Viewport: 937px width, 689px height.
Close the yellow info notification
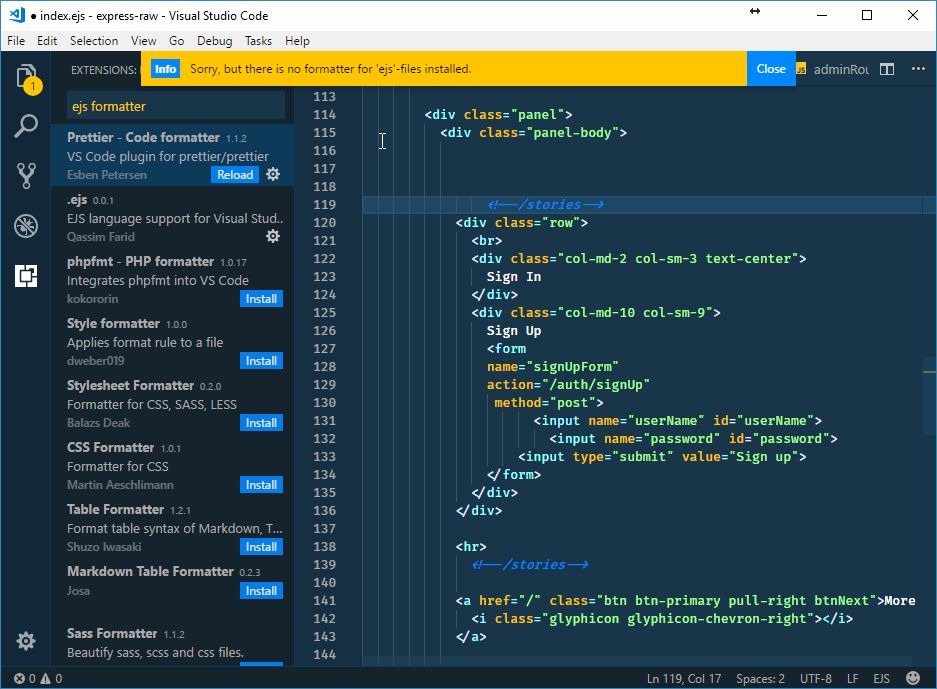tap(771, 69)
